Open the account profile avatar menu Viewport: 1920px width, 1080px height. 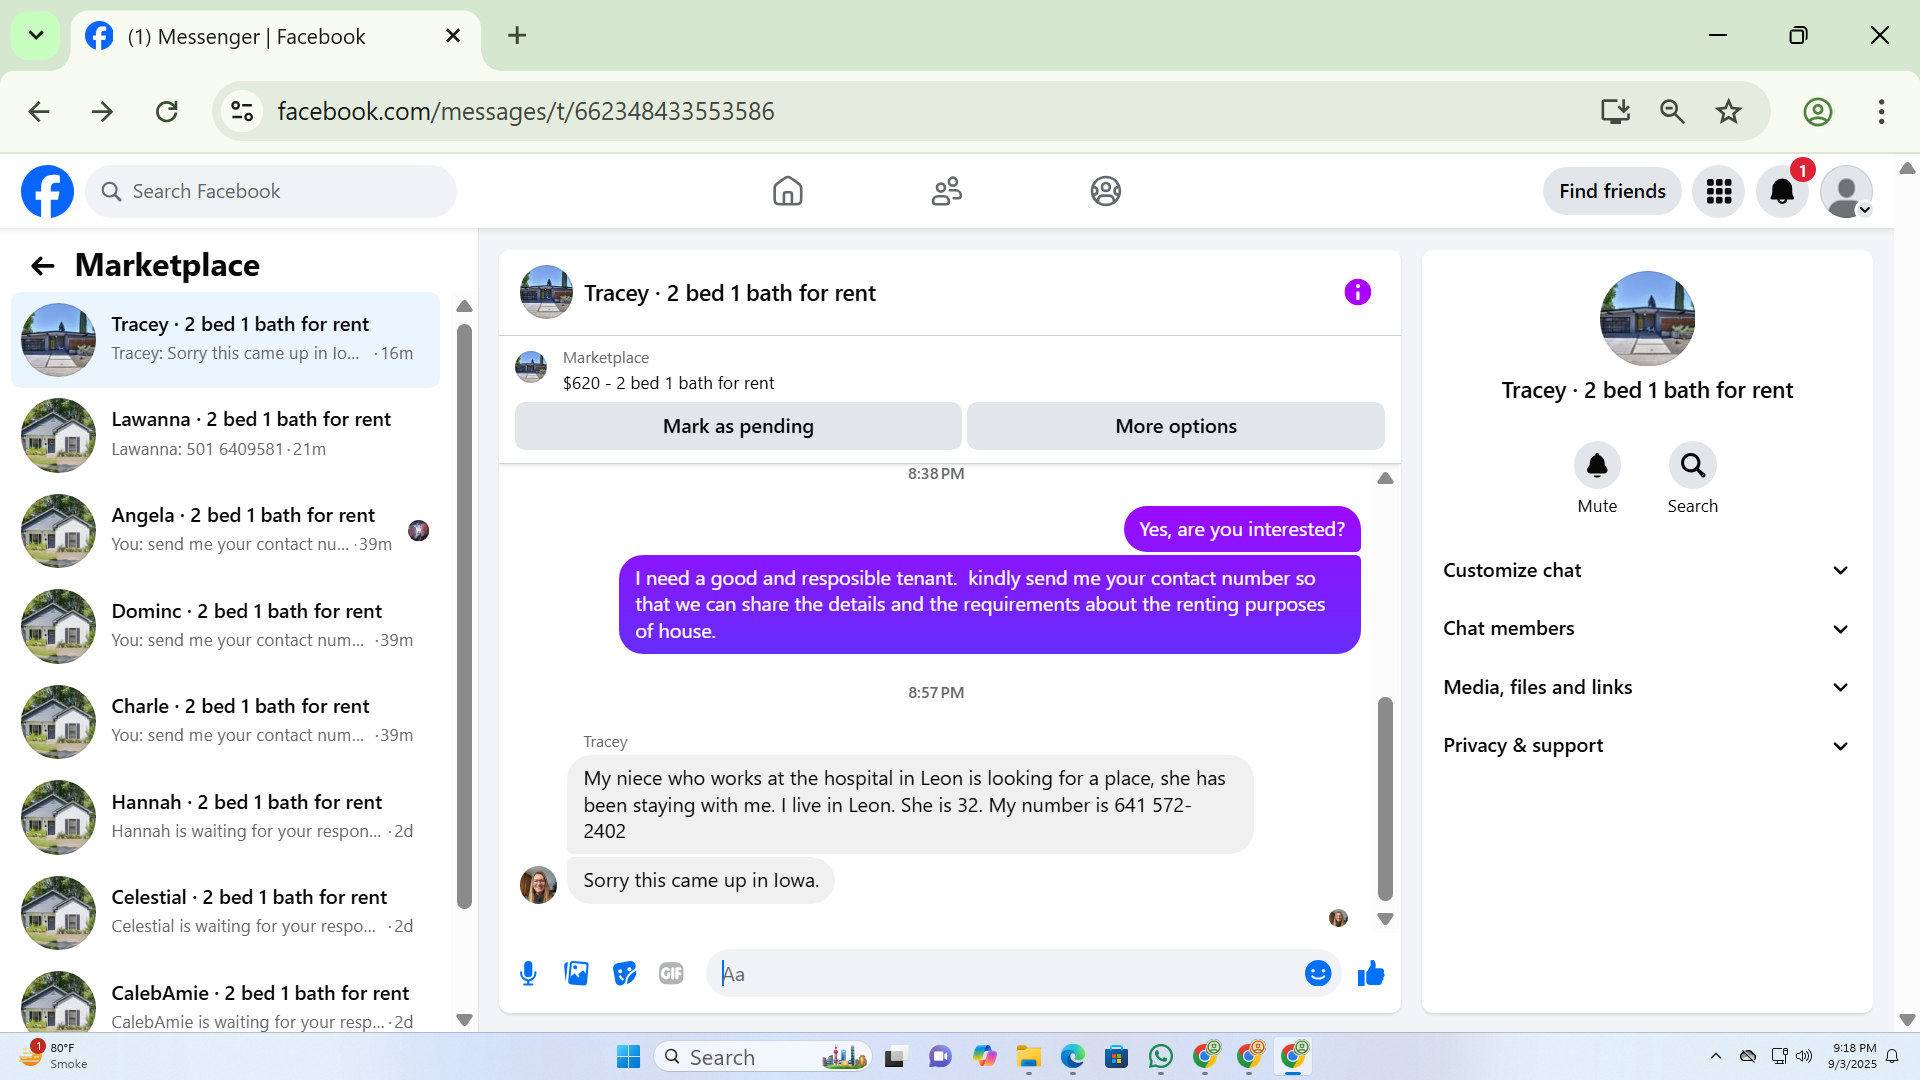[x=1846, y=191]
